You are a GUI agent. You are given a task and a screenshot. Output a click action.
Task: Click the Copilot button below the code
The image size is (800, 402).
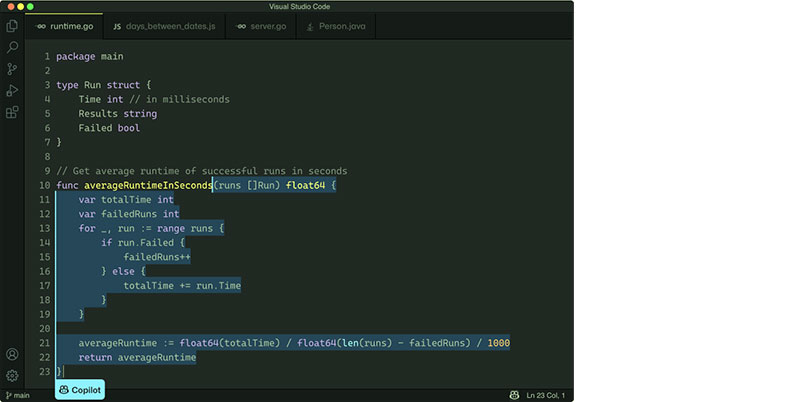point(80,390)
